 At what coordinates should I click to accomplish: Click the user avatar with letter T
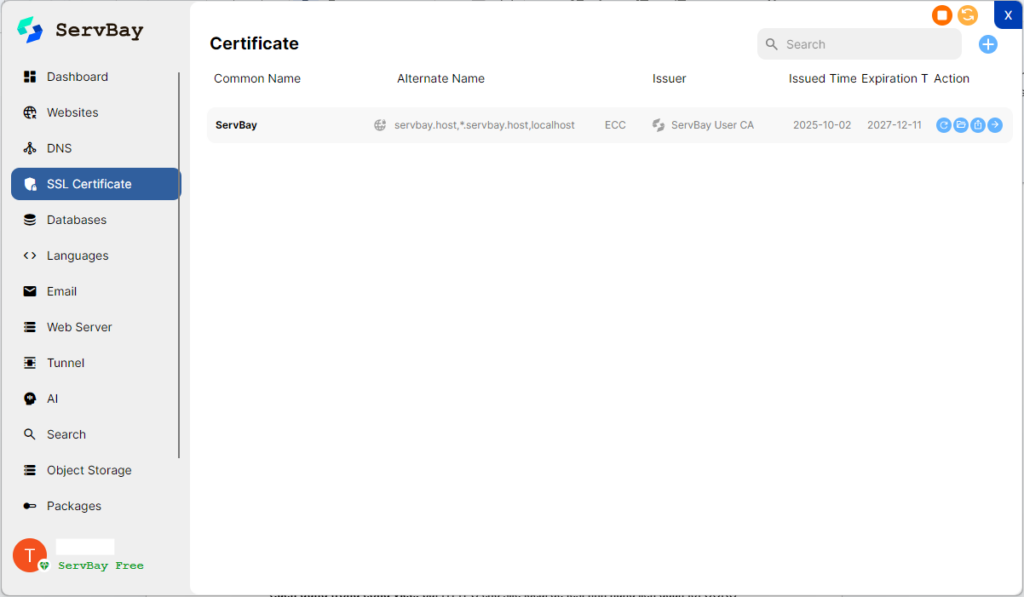[x=29, y=555]
